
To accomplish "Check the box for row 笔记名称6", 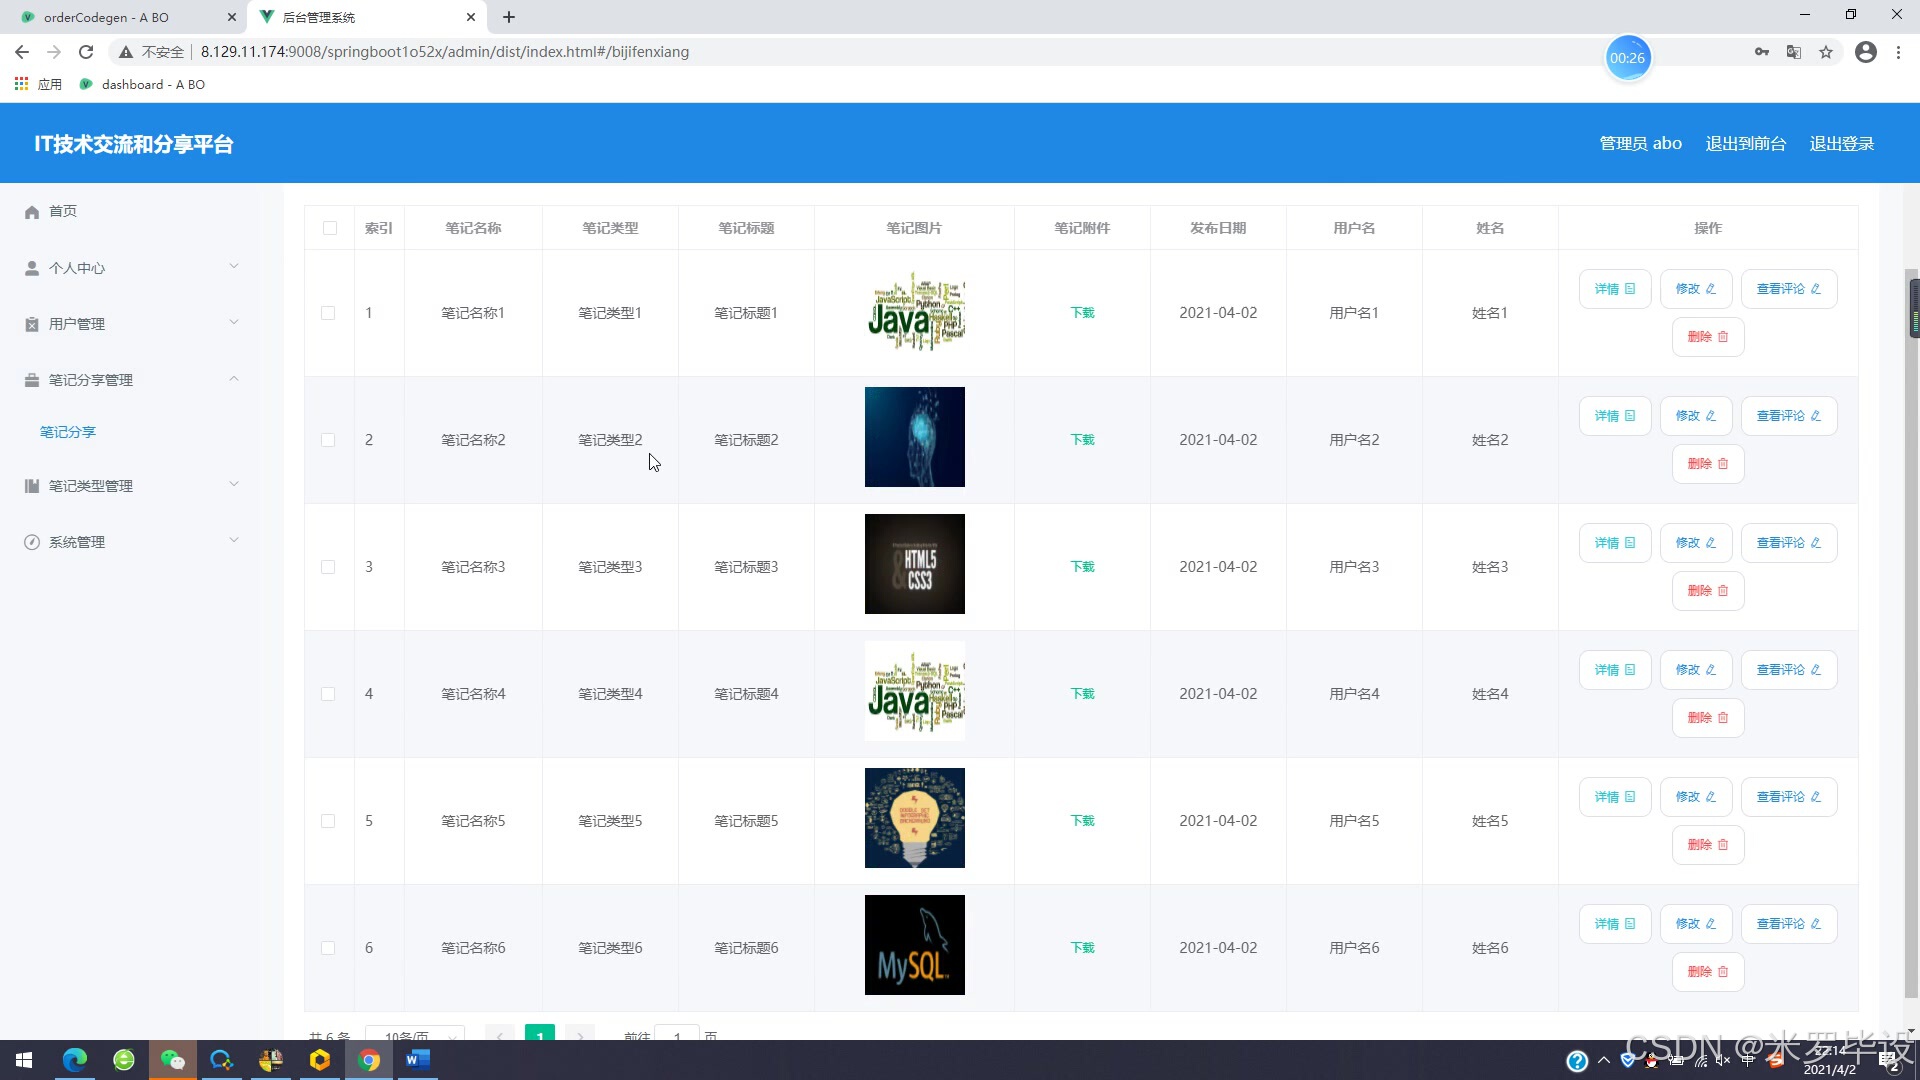I will click(x=328, y=948).
